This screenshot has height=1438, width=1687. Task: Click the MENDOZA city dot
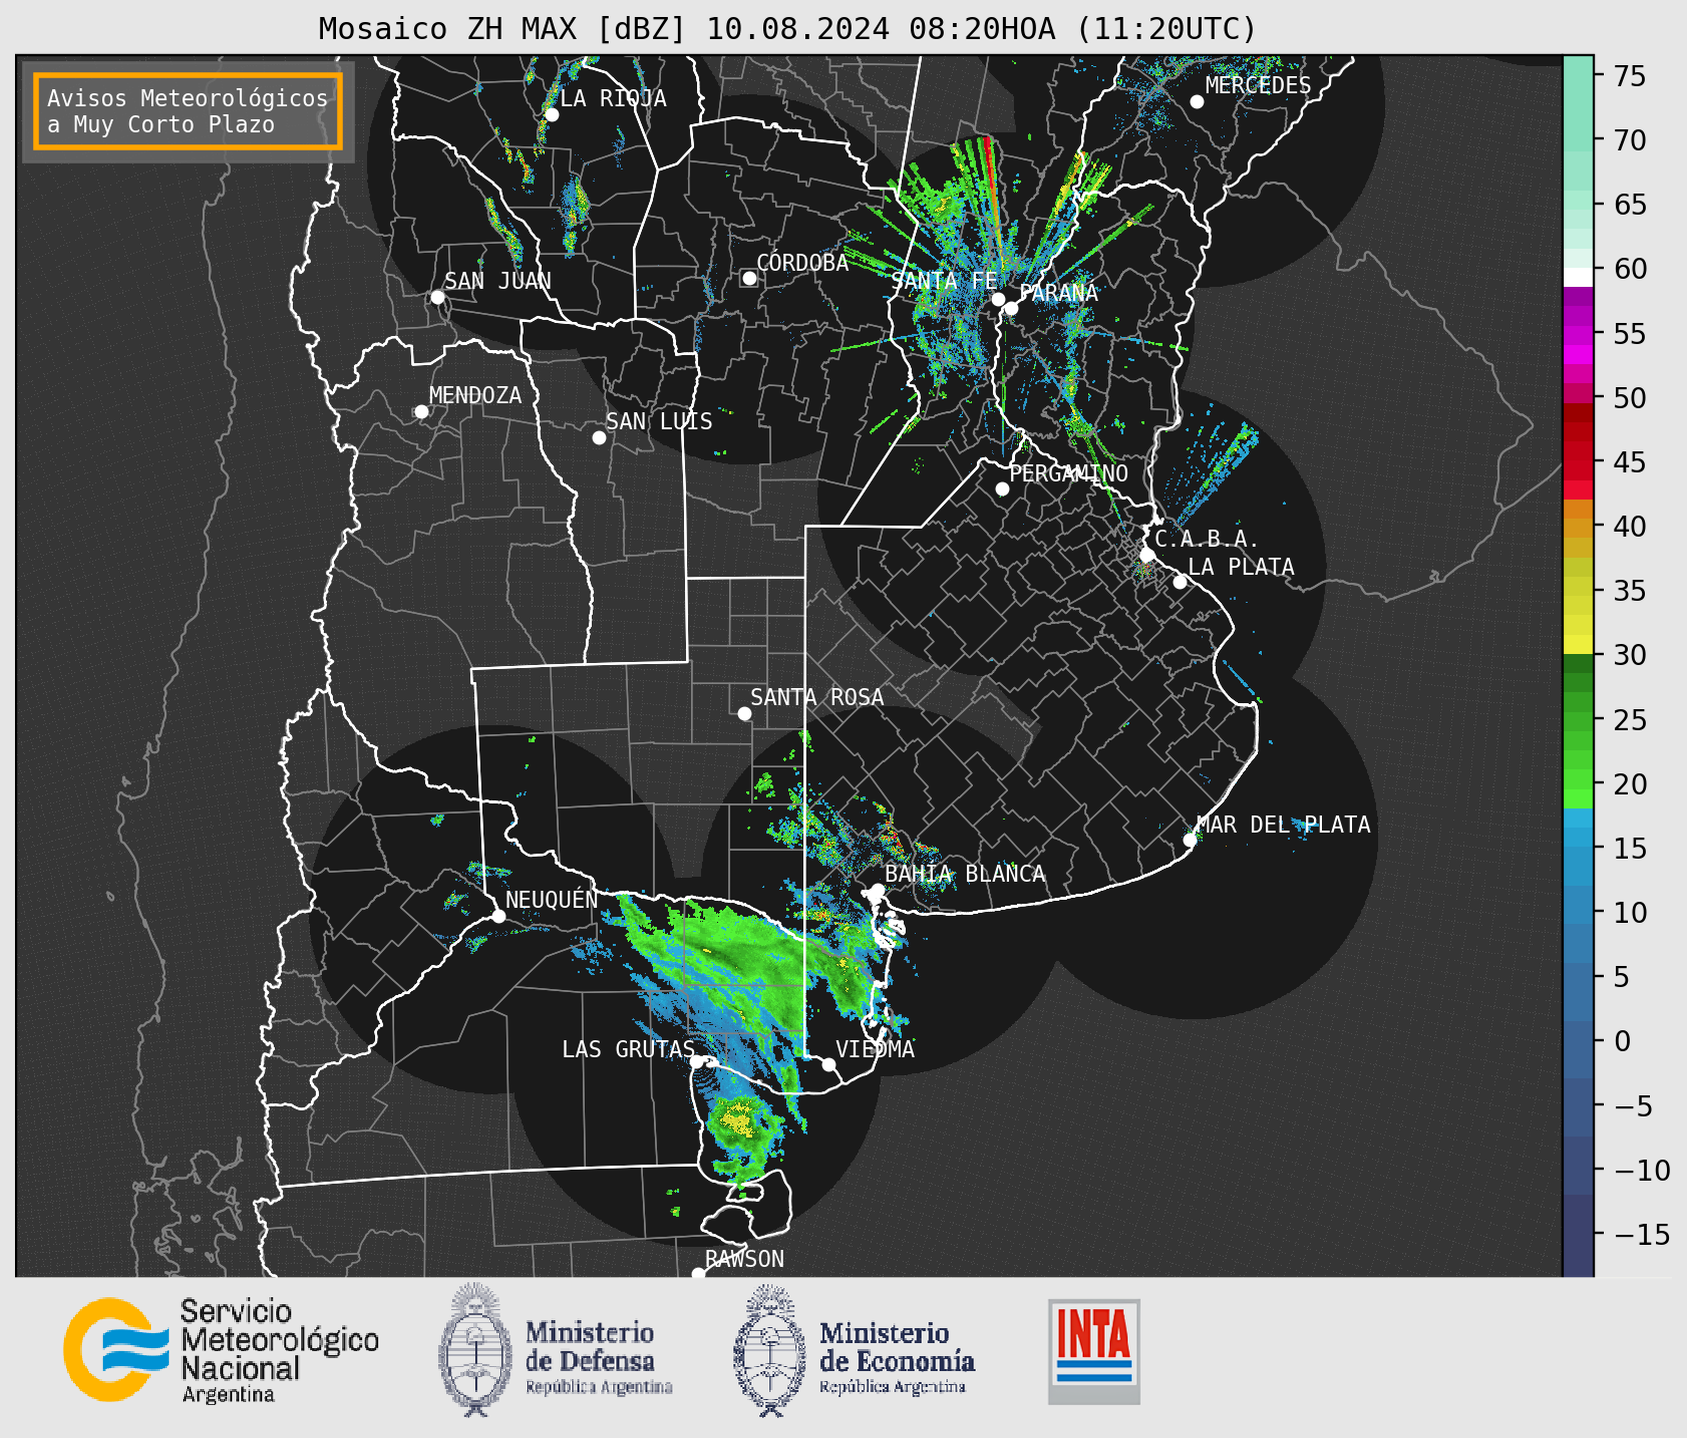click(421, 412)
